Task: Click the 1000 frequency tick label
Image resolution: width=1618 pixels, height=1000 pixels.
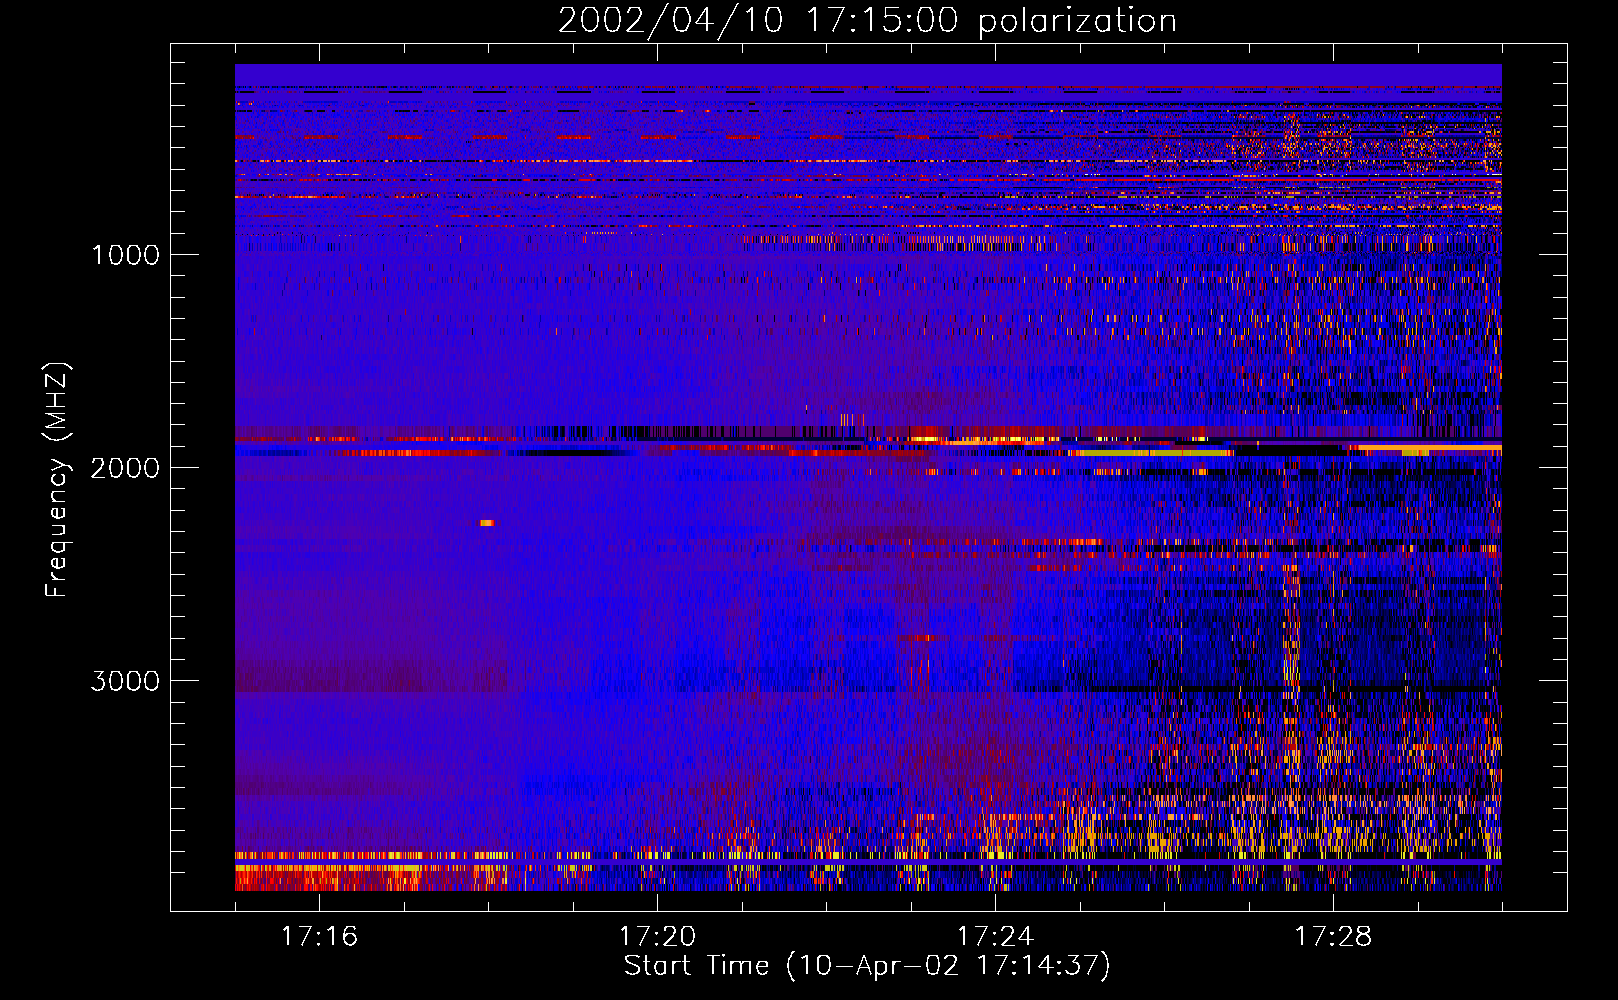Action: (x=125, y=255)
